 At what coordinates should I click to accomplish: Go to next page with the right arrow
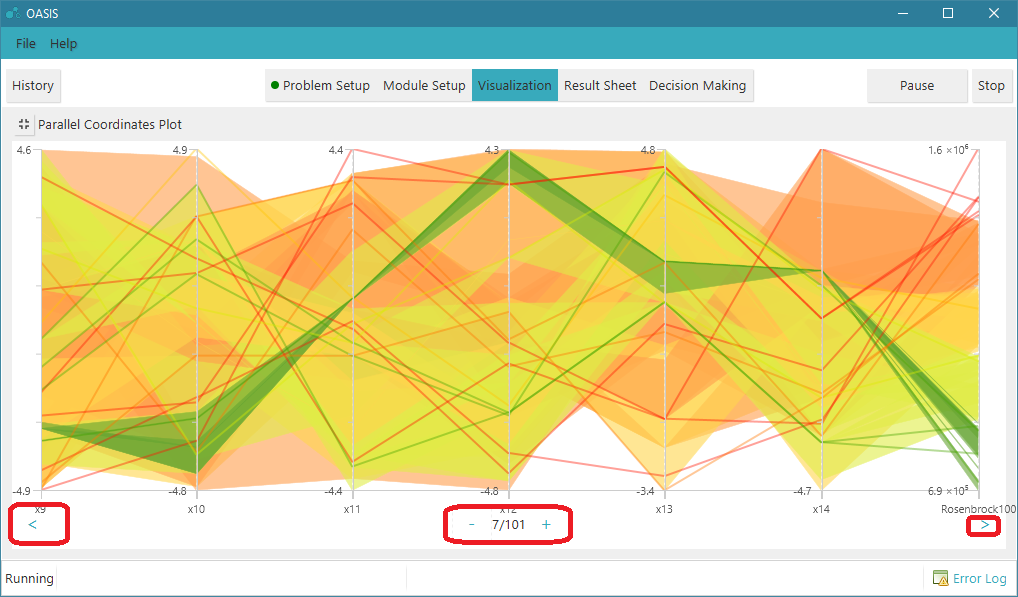984,524
